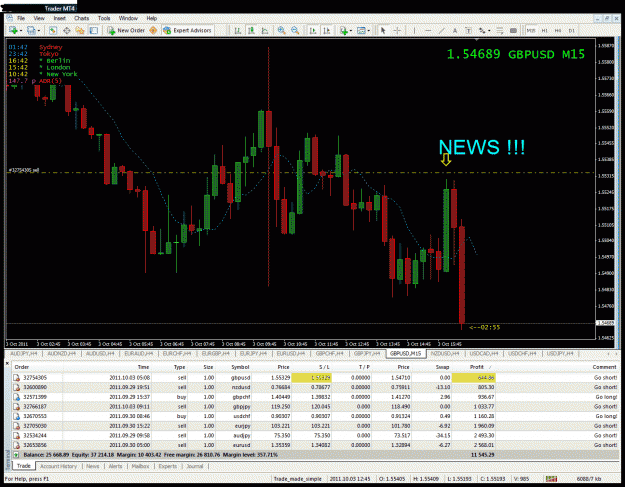The image size is (625, 487).
Task: Switch to H4 timeframe button
Action: (x=558, y=31)
